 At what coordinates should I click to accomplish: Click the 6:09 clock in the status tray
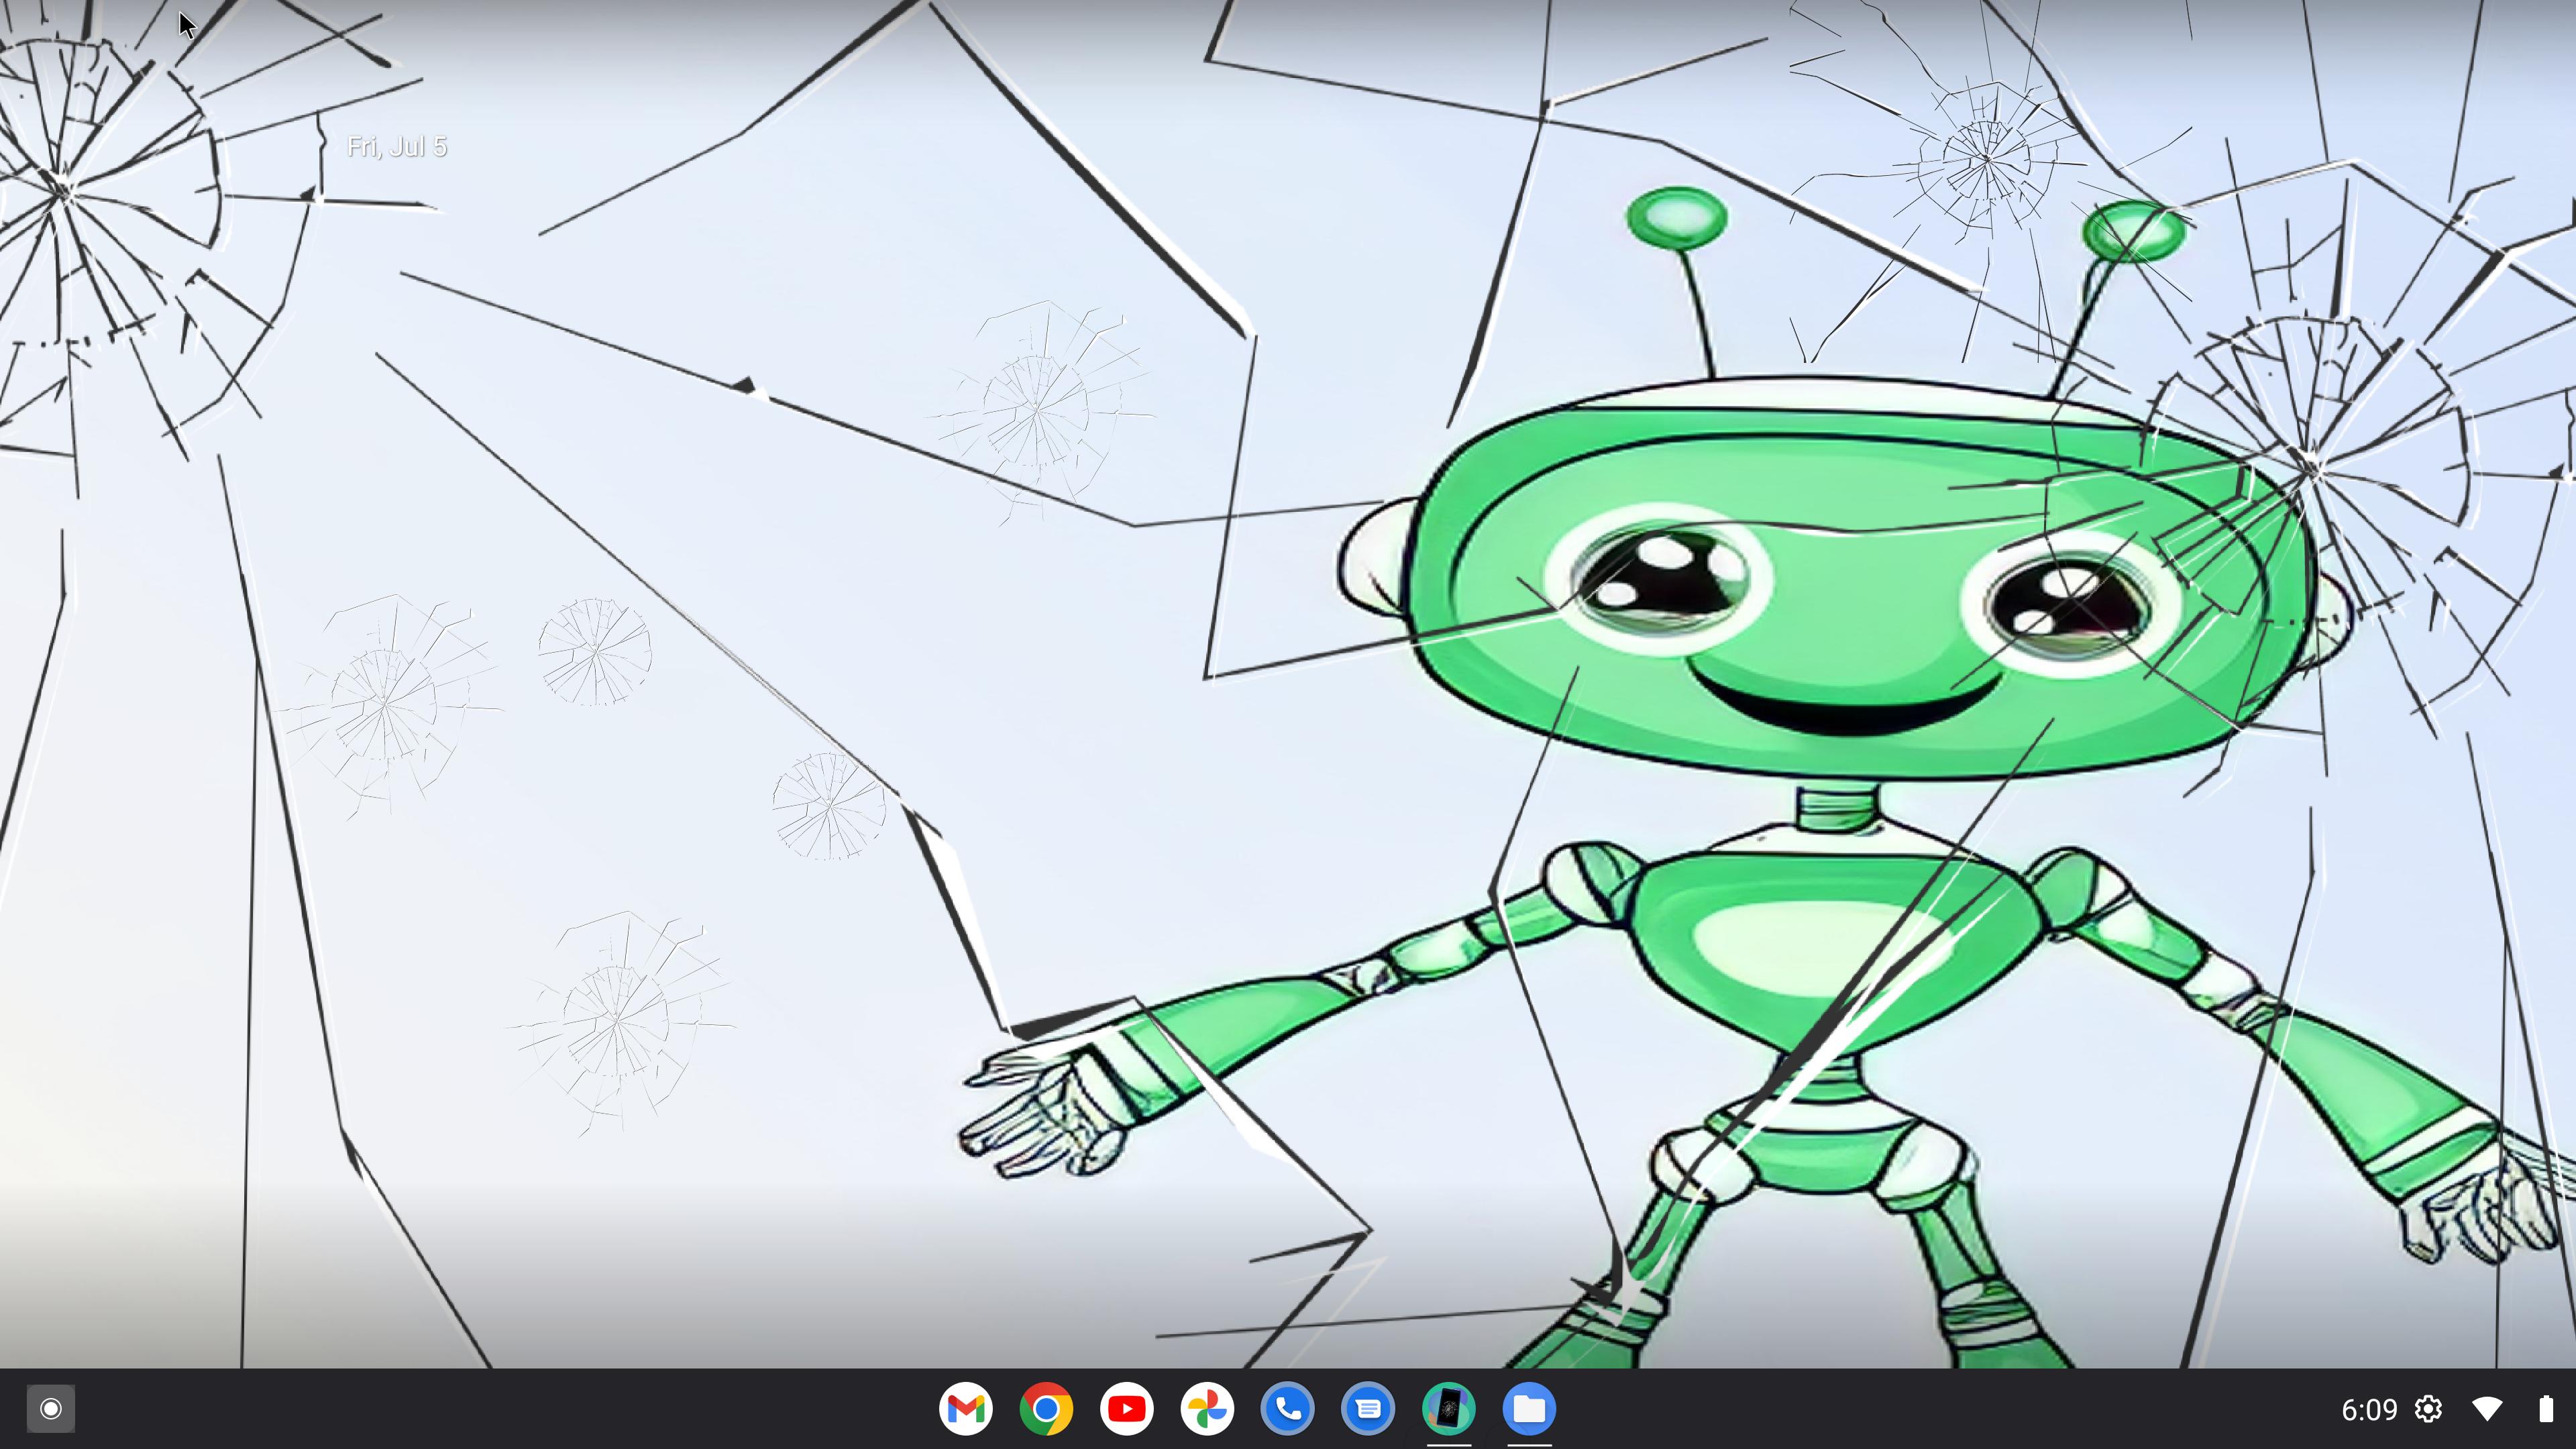point(2369,1410)
